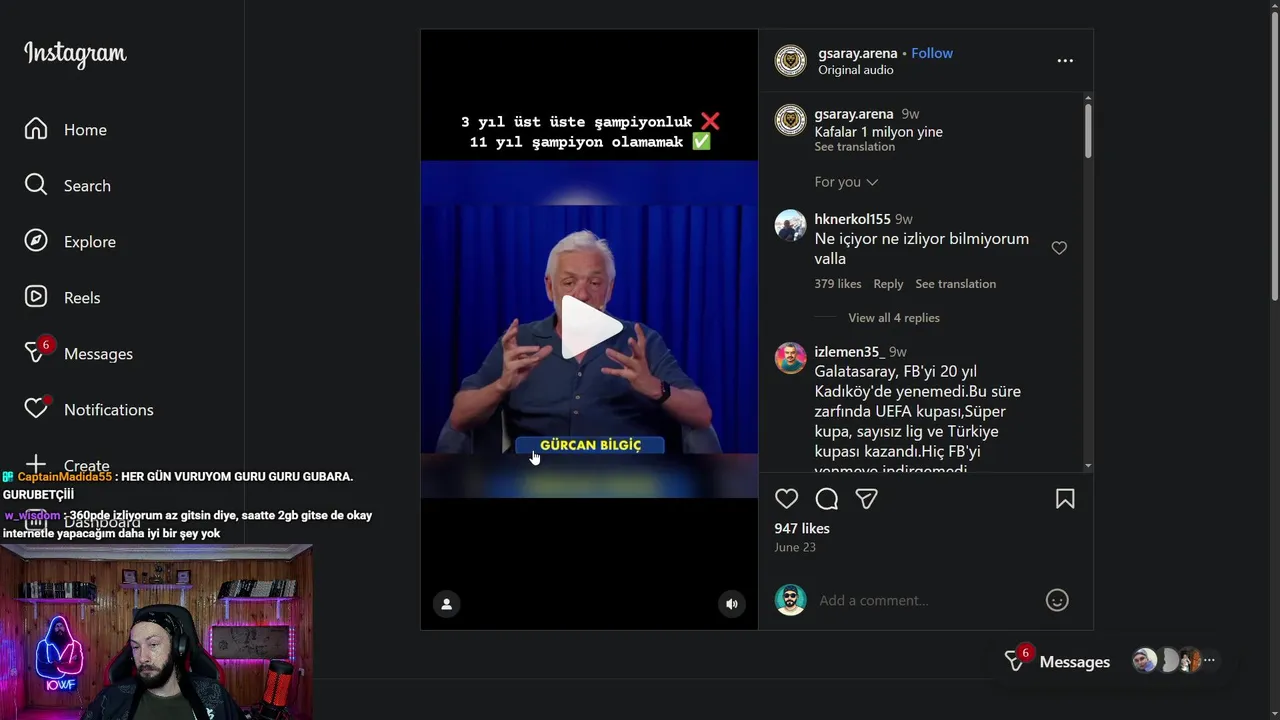Click your profile avatar beside comment box

[790, 600]
